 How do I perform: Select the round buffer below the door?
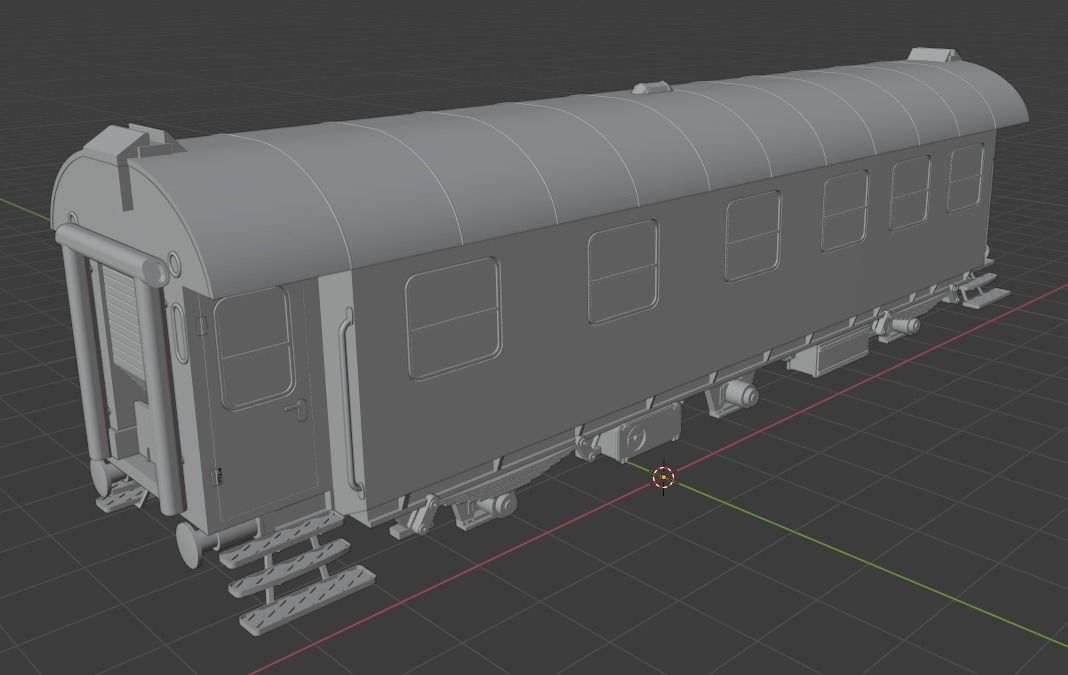tap(189, 544)
